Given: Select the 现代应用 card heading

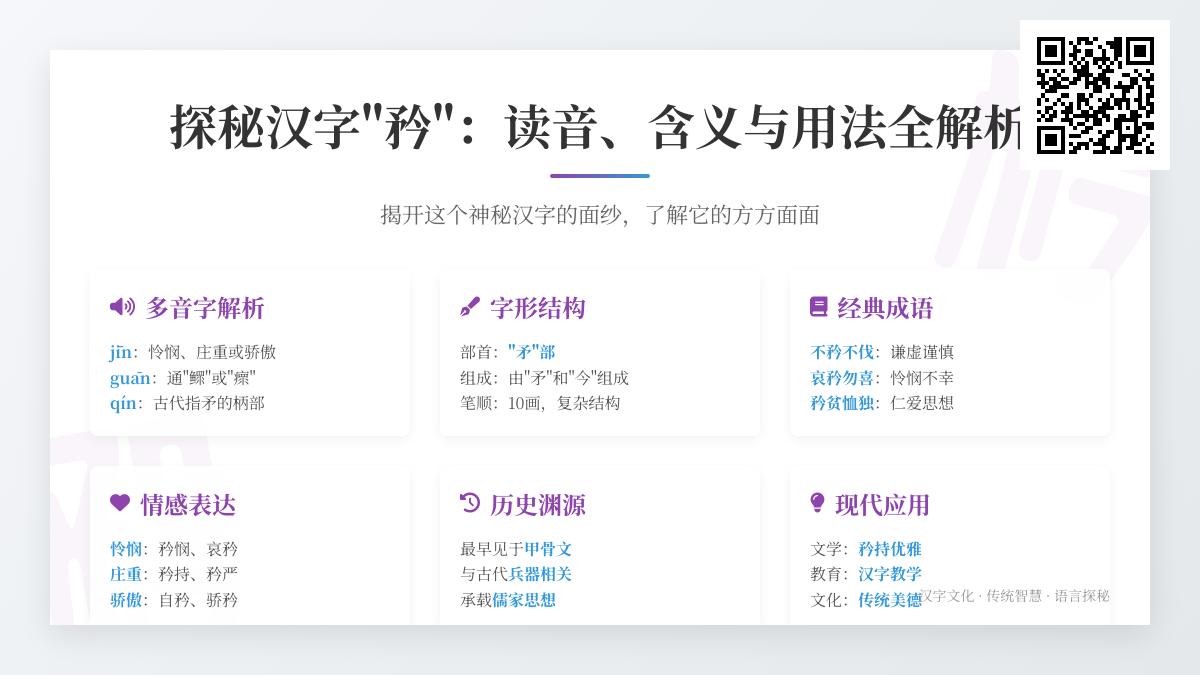Looking at the screenshot, I should tap(882, 505).
